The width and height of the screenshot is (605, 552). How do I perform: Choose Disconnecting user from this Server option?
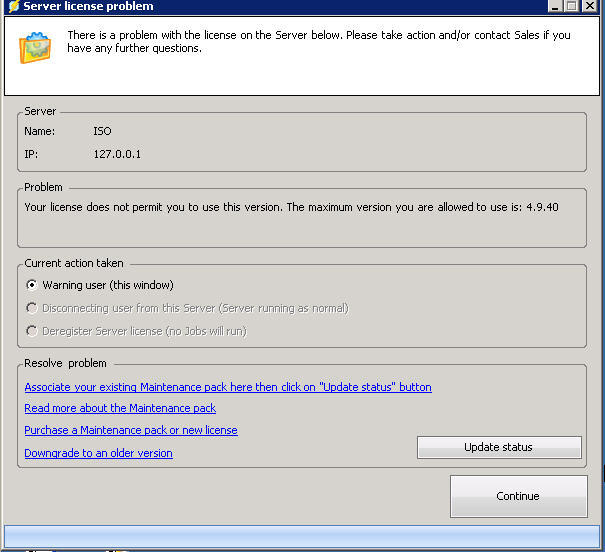point(32,308)
